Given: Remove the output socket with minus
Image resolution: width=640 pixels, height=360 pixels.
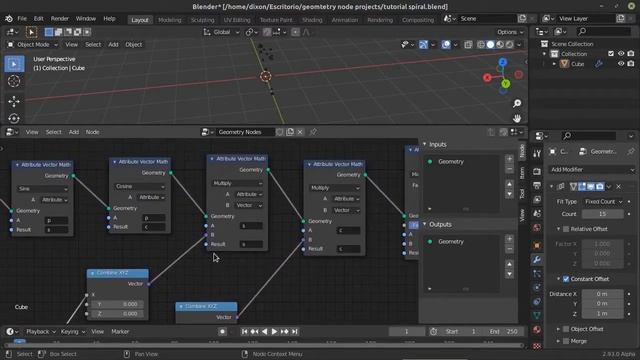Looking at the screenshot, I should coord(509,249).
